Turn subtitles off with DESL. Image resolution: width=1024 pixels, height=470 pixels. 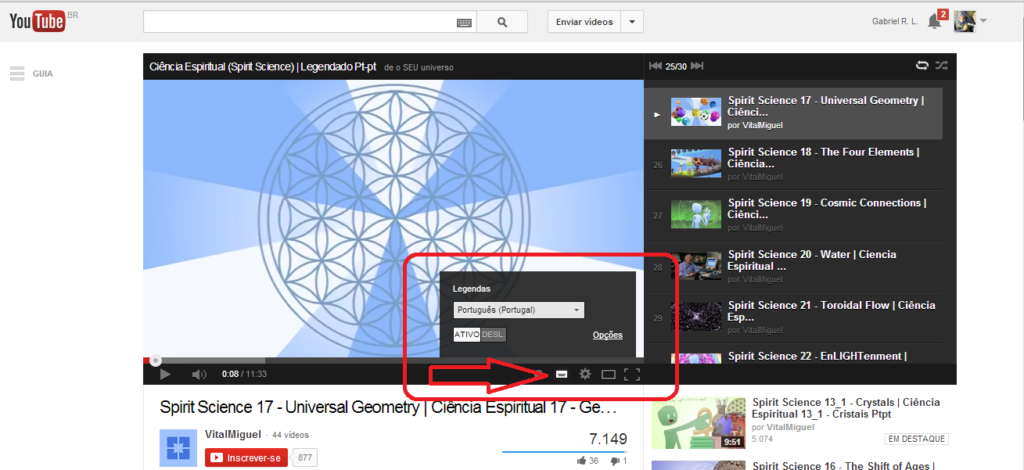493,335
